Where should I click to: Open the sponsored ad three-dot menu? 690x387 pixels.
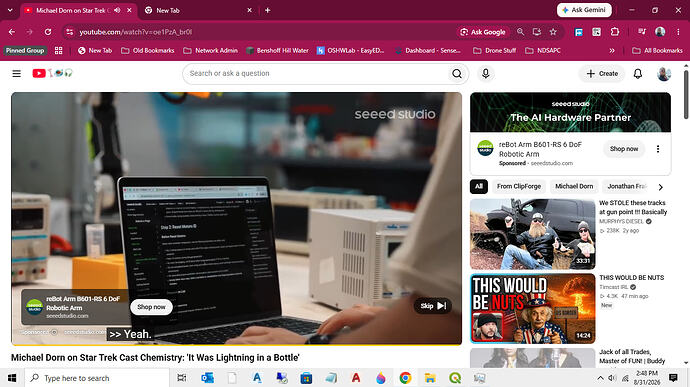pos(658,149)
